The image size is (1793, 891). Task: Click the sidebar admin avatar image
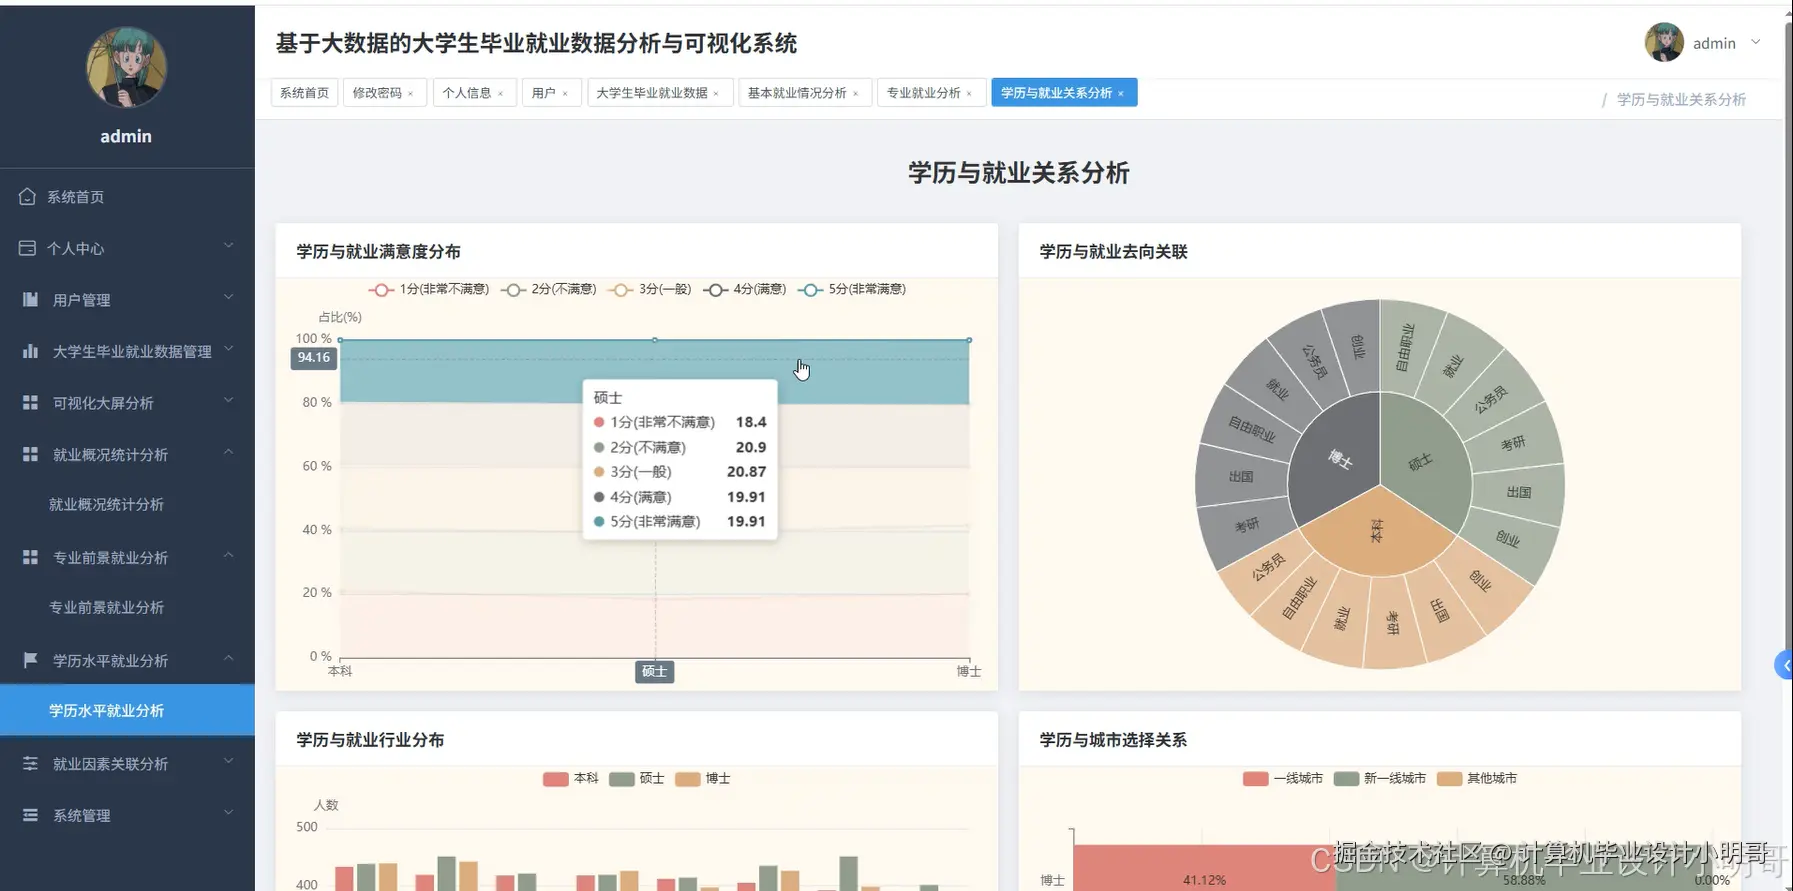(x=126, y=68)
